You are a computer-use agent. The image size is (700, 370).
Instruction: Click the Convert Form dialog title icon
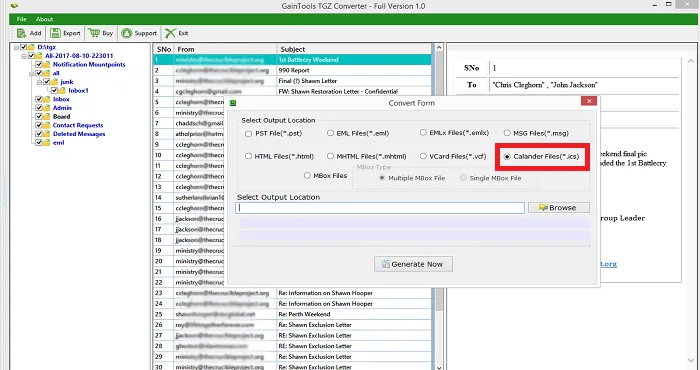tap(233, 103)
